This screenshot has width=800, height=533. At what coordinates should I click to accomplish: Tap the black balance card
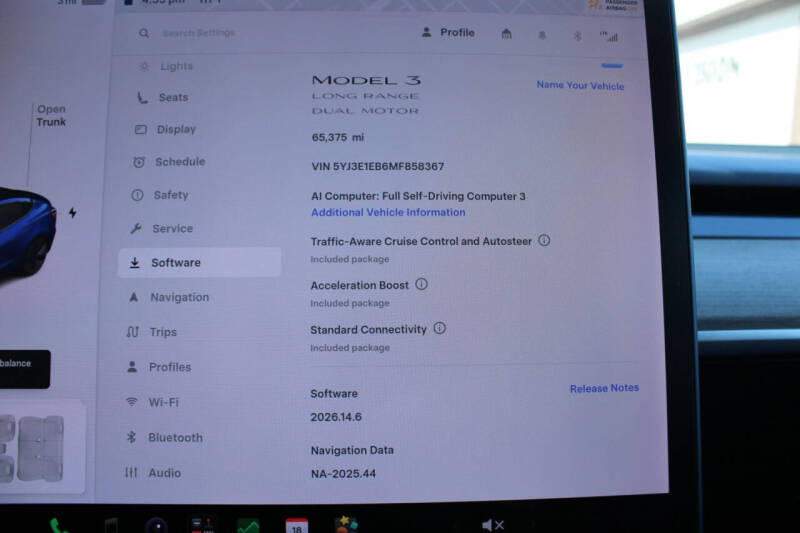24,369
